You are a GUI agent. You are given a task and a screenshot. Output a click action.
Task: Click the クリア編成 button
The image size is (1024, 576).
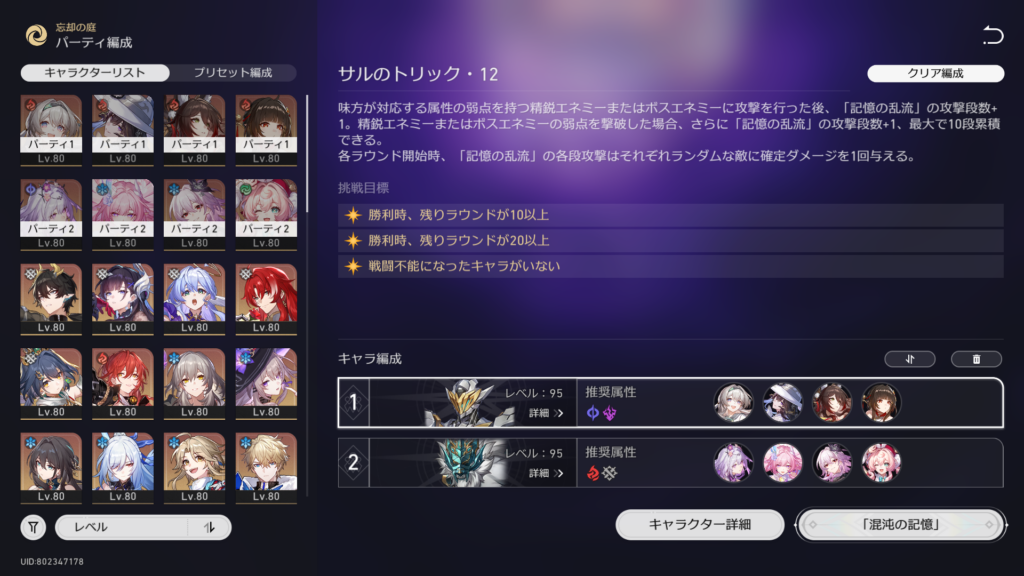point(935,73)
